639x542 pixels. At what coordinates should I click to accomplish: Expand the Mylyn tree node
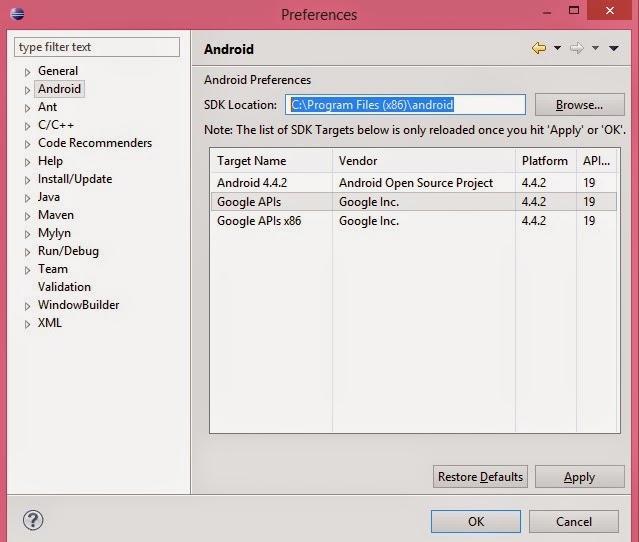(27, 234)
